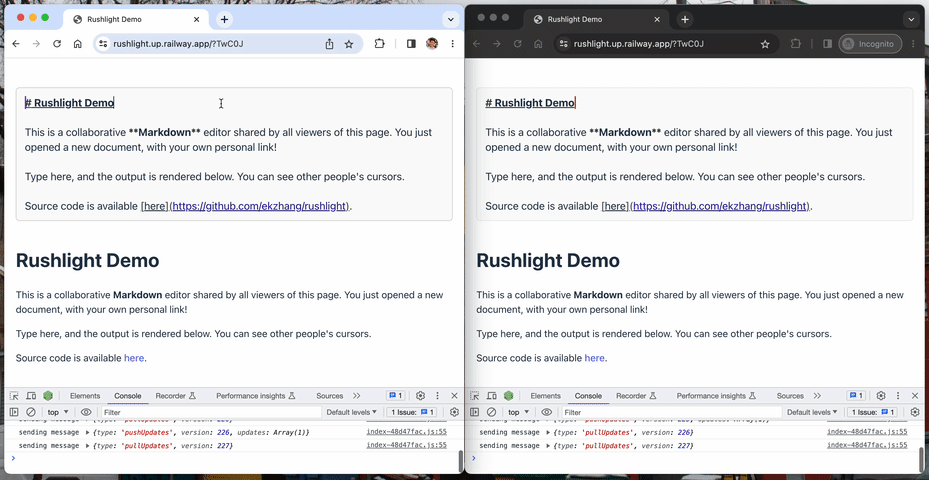Toggle the console sidebar in Incognito DevTools
Screen dimensions: 929x480
(475, 412)
